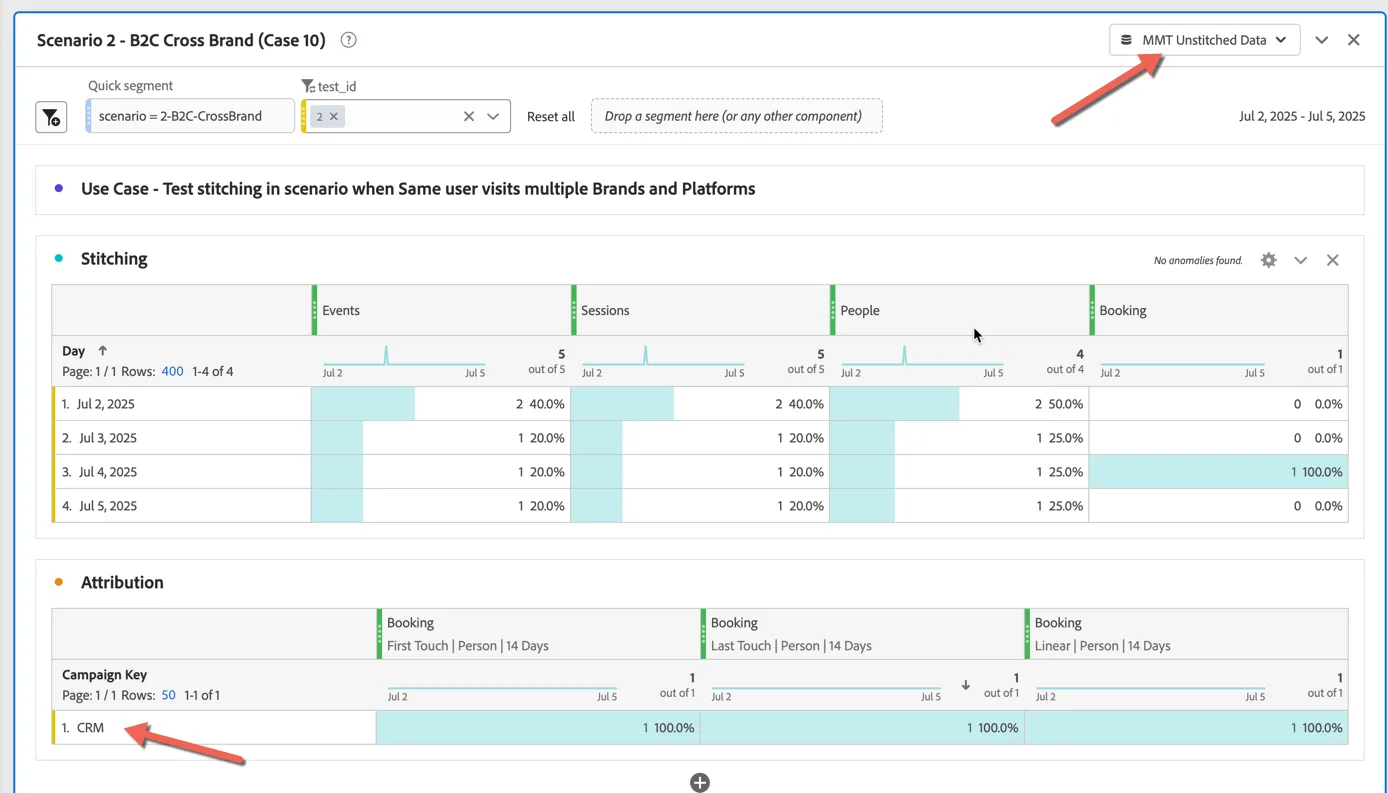Open the add filter funnel icon
The height and width of the screenshot is (793, 1388).
(51, 117)
